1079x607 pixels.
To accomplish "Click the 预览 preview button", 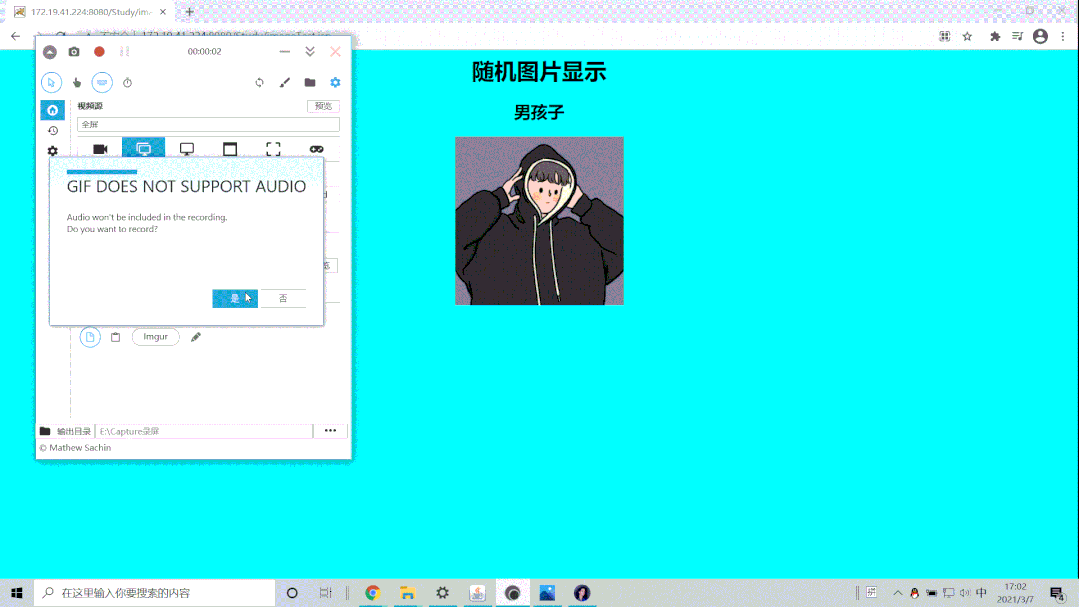I will point(323,106).
